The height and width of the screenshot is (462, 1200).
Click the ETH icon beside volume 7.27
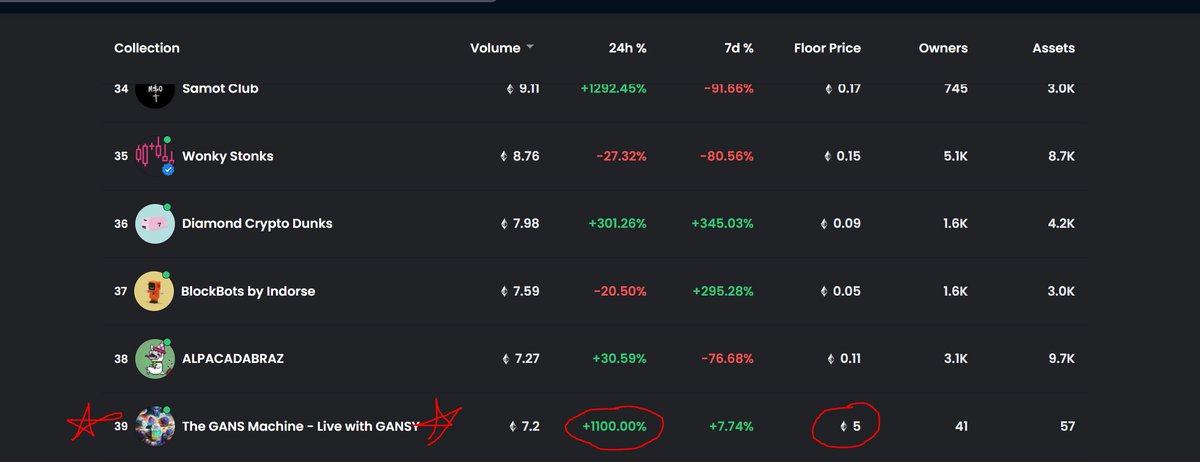[504, 359]
